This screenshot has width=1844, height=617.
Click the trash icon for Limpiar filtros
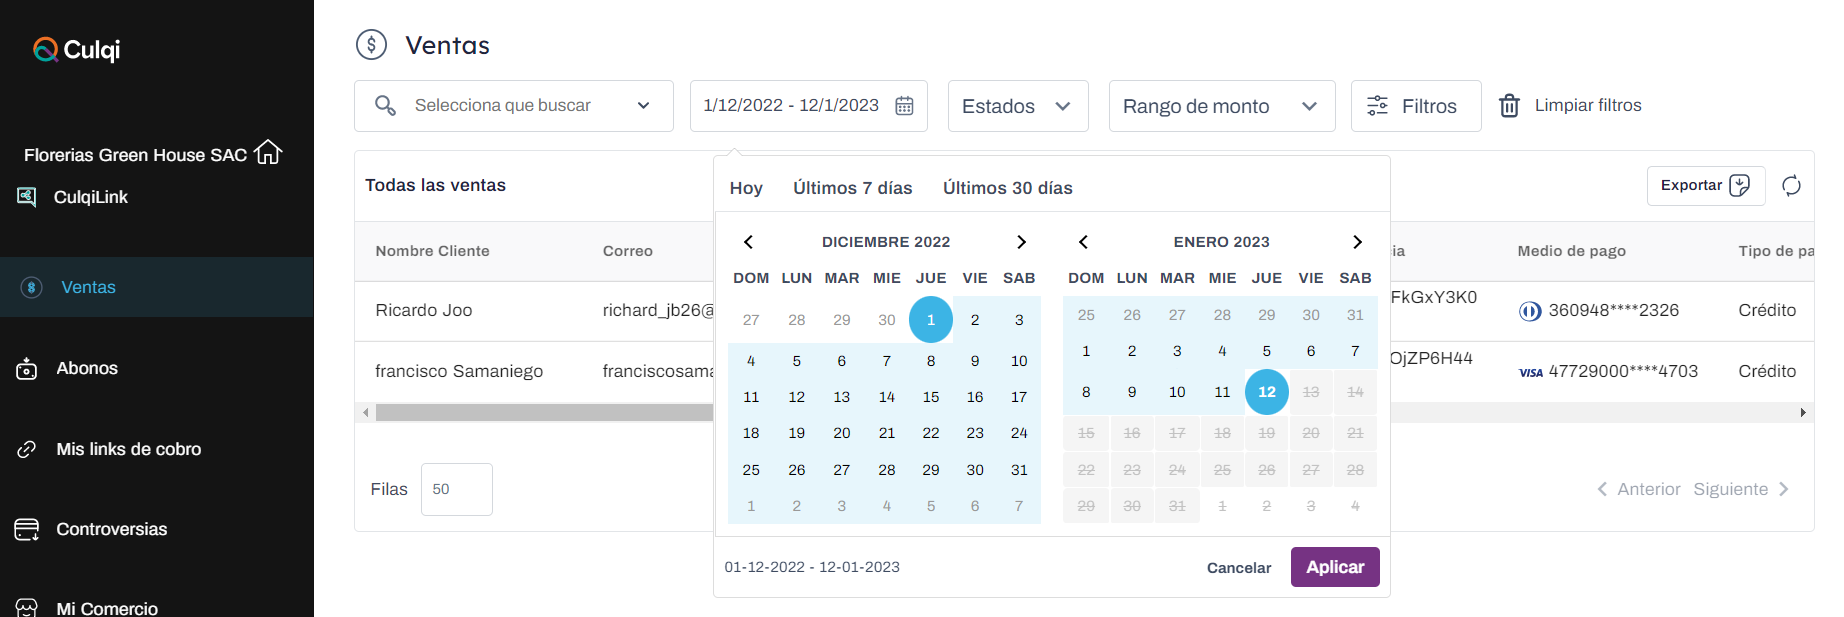[1509, 106]
